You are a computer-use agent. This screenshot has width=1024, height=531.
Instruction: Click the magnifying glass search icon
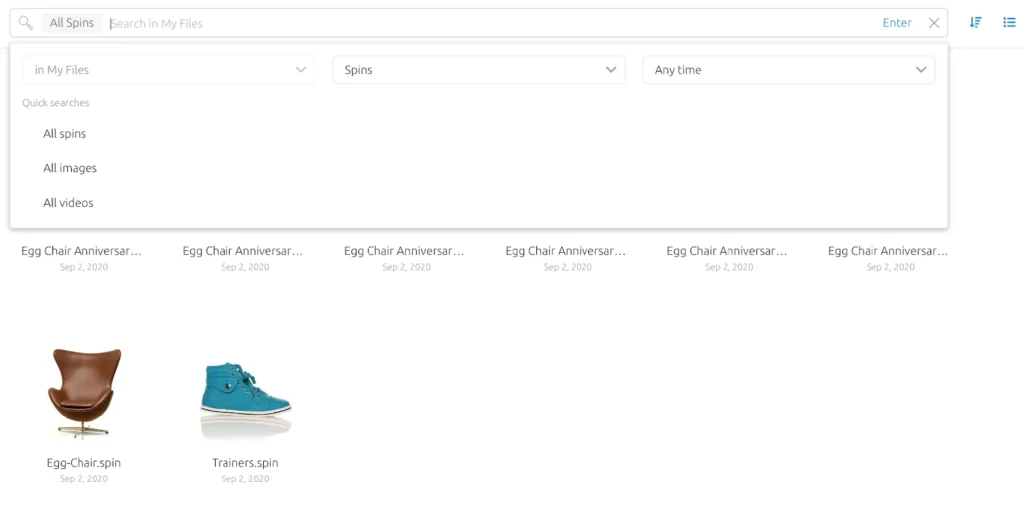coord(26,23)
